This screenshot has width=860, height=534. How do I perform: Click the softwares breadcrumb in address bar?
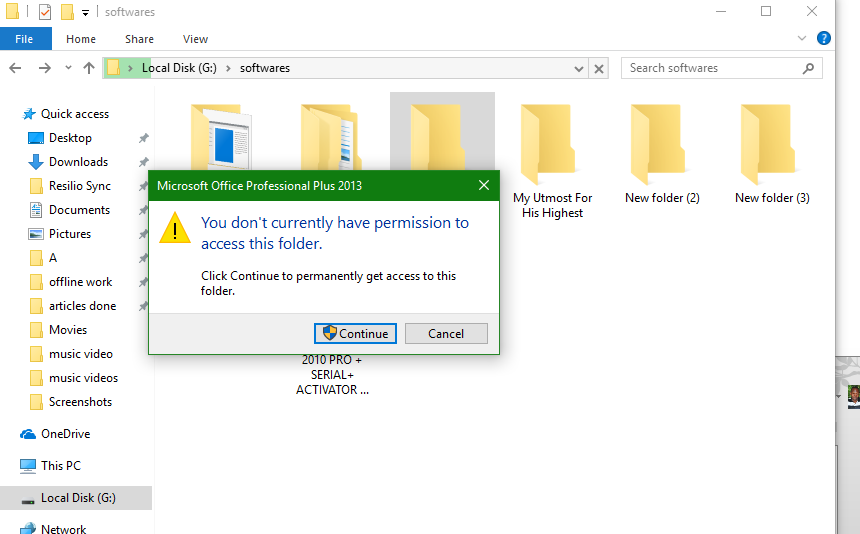[x=265, y=68]
